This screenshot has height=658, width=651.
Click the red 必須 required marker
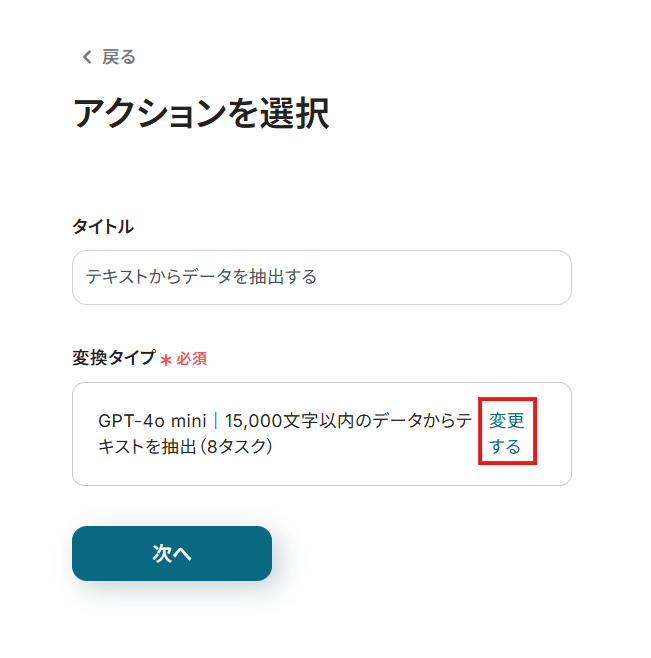192,359
